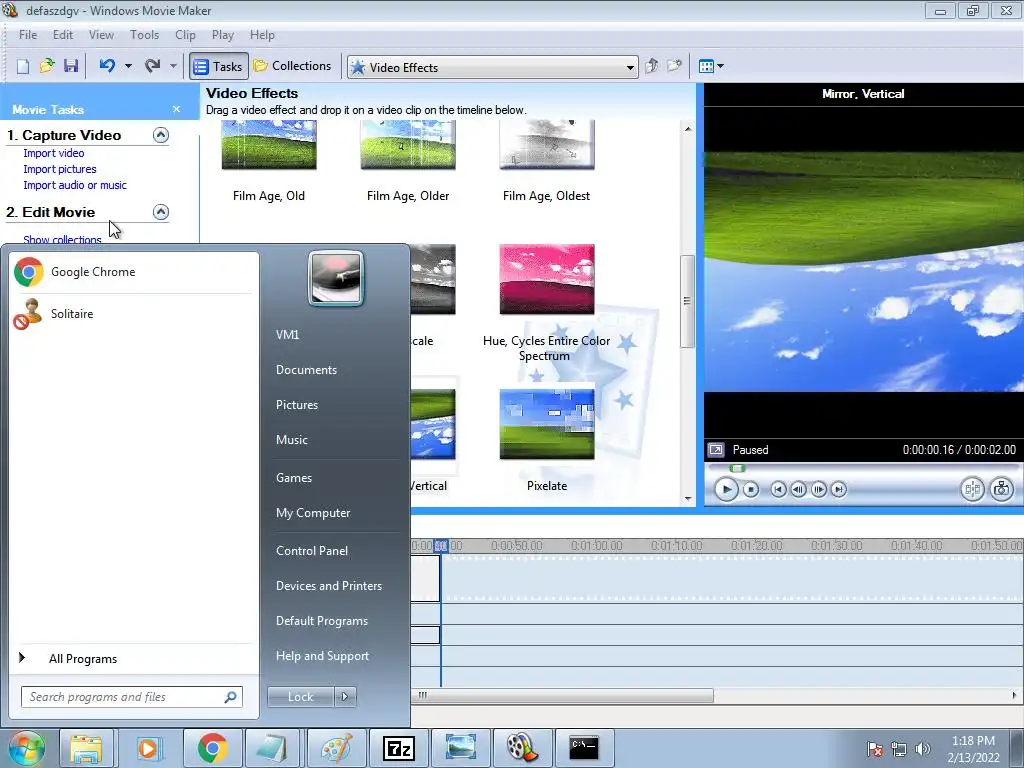Click the 7-Zip taskbar icon

tap(398, 748)
